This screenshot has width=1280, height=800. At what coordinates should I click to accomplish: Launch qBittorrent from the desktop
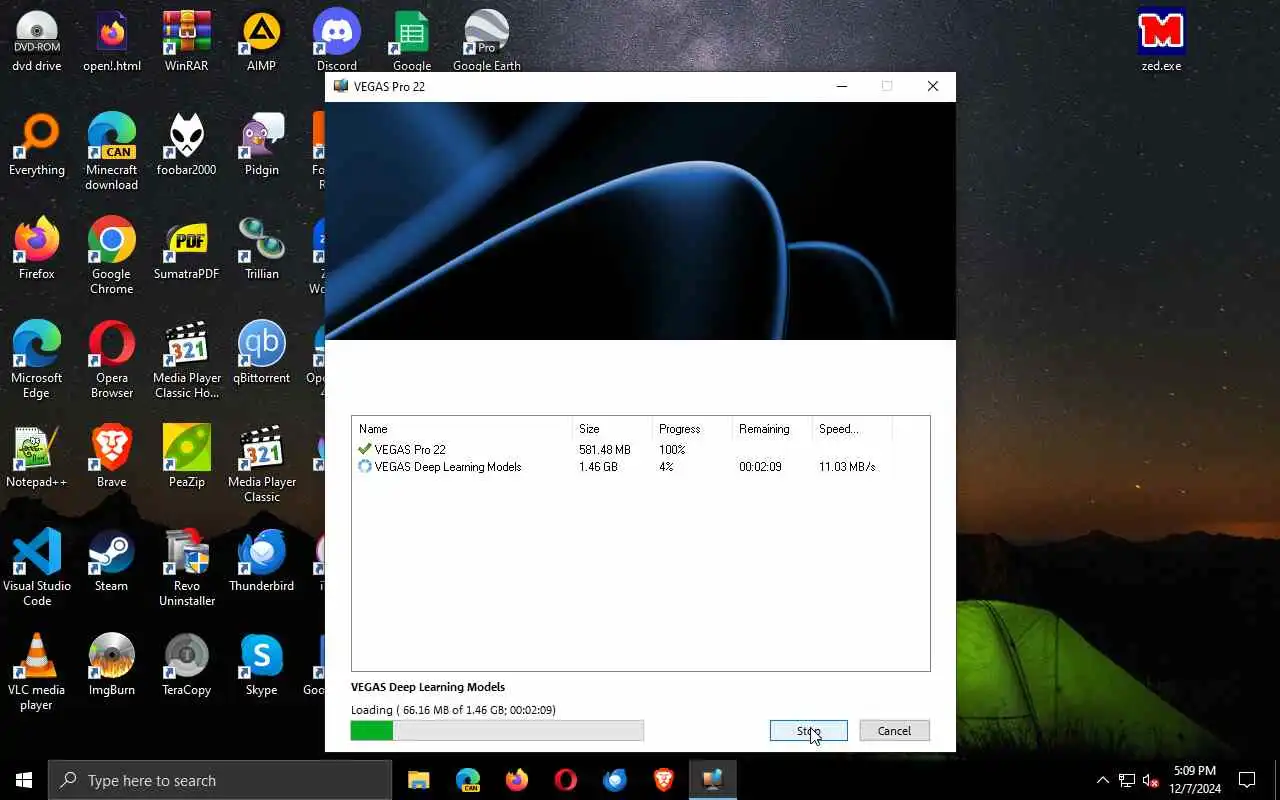[x=262, y=353]
